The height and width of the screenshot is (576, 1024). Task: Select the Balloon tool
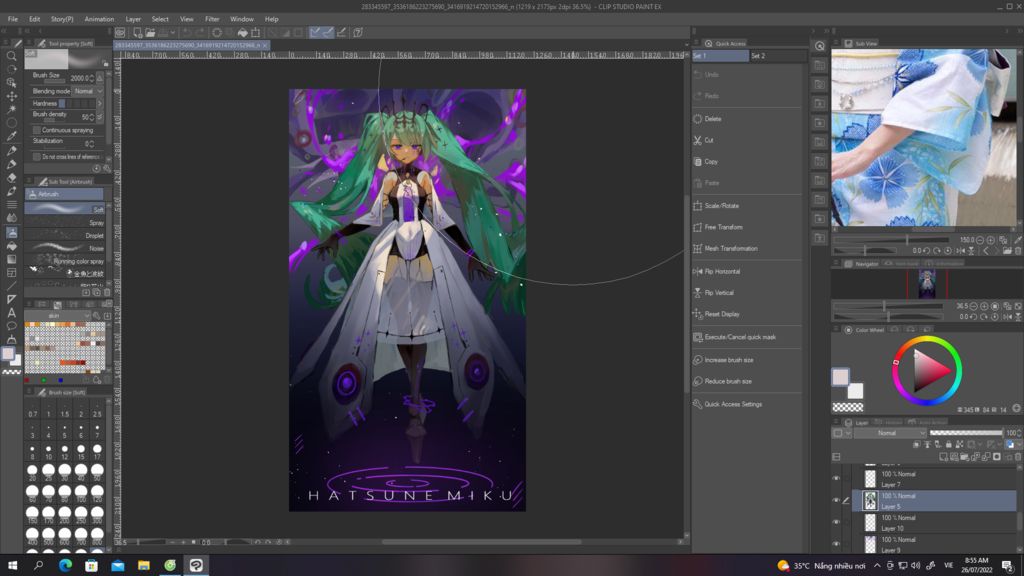[11, 326]
